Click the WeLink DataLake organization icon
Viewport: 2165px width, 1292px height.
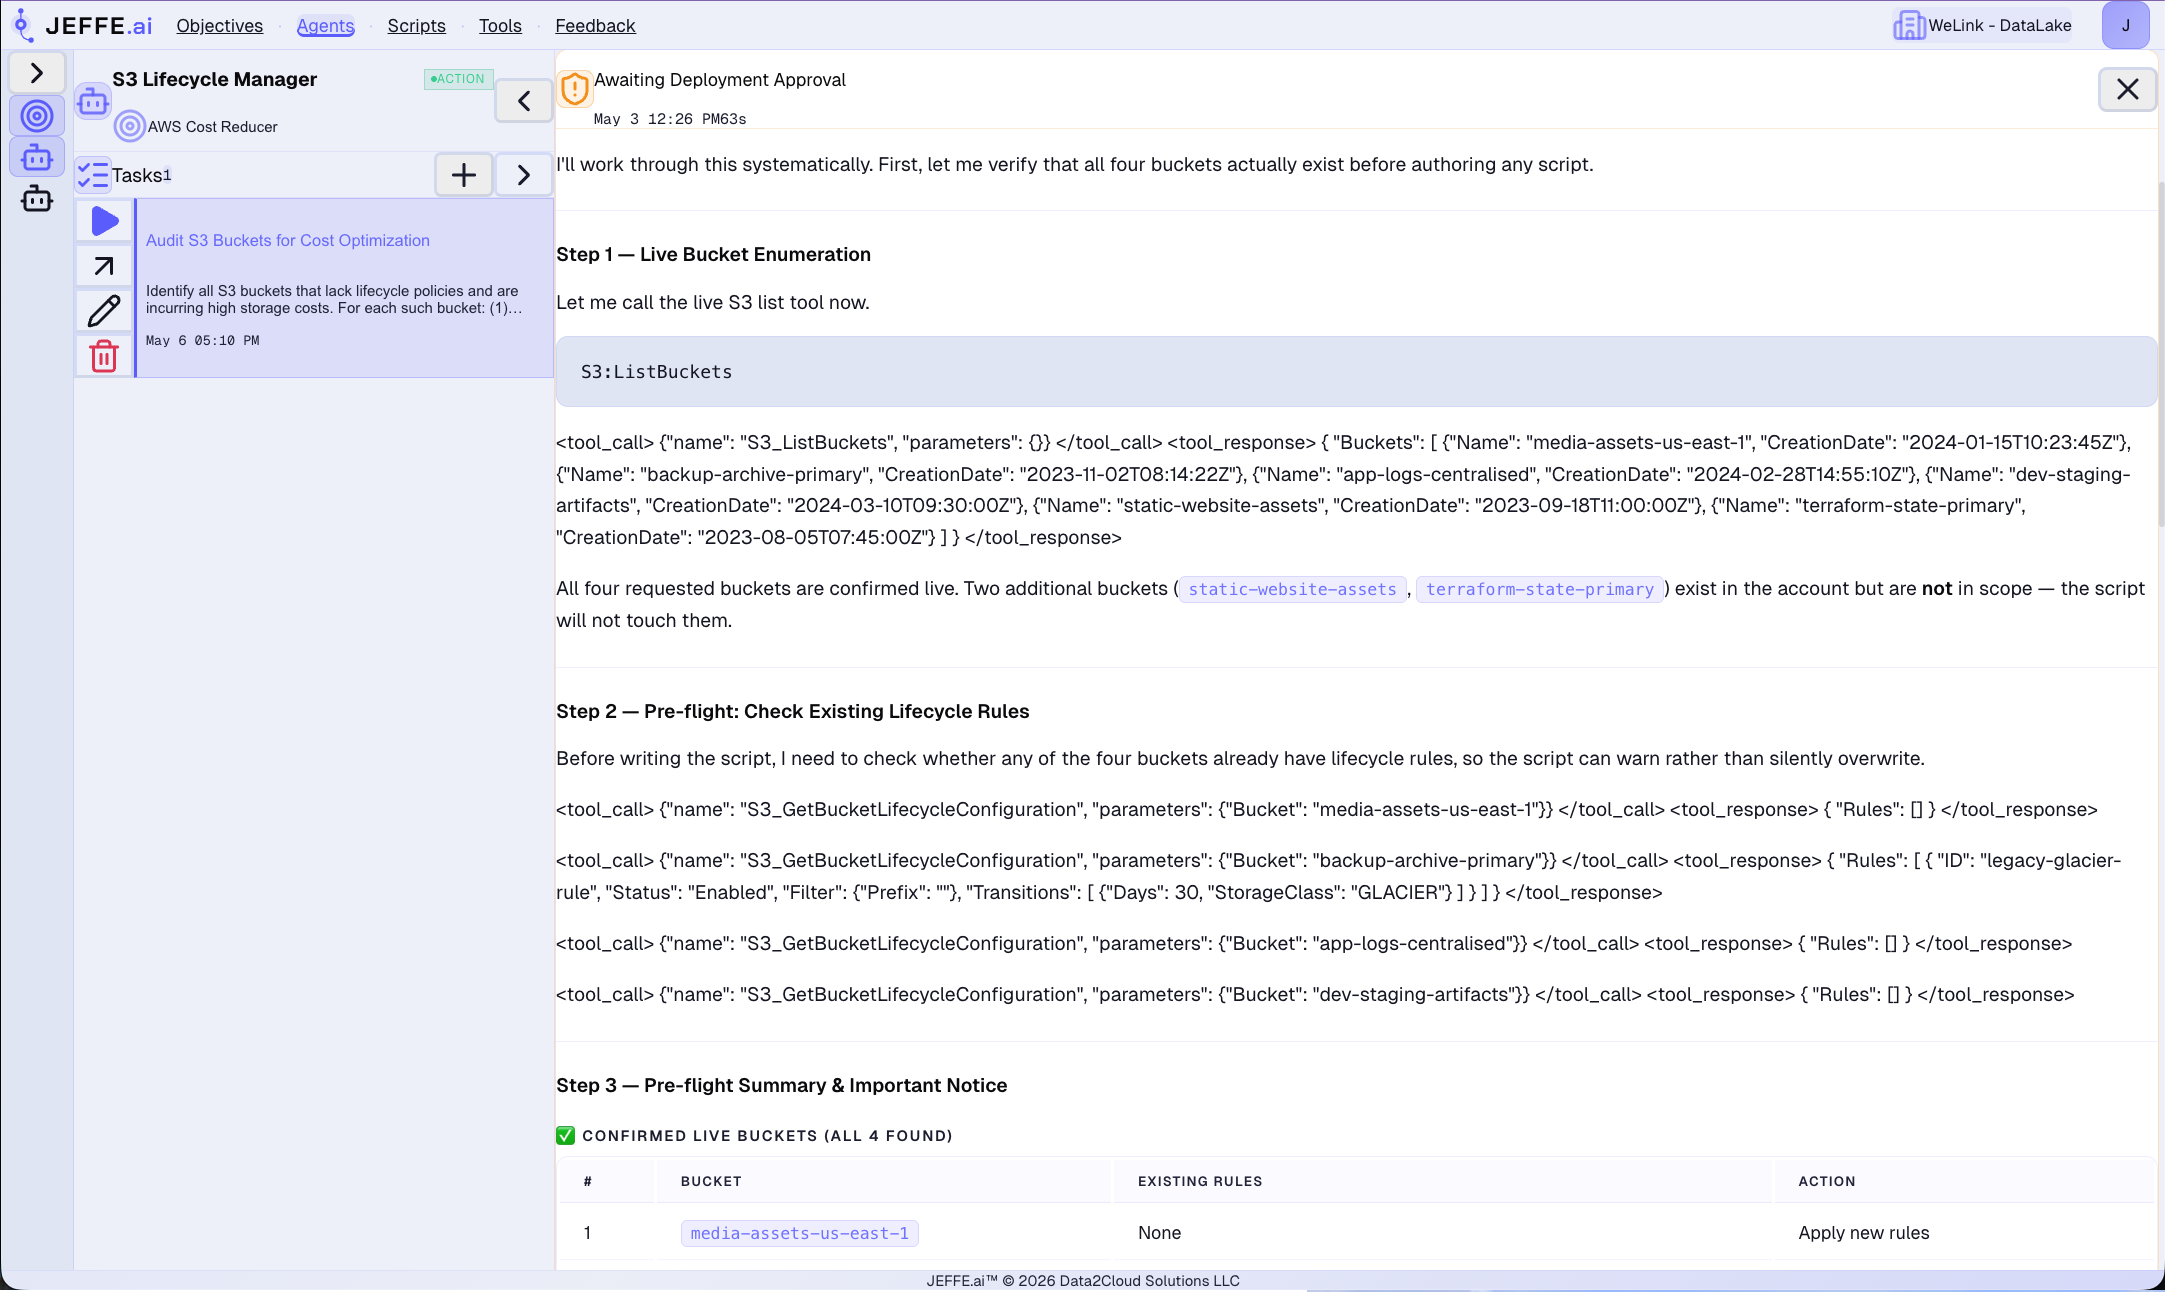pyautogui.click(x=1909, y=26)
